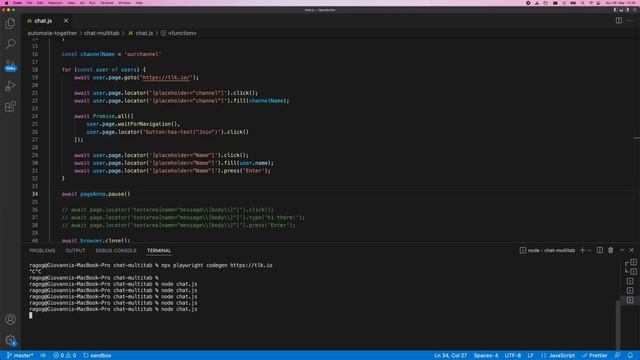
Task: Open the Terminal menu in menu bar
Action: tap(107, 3)
